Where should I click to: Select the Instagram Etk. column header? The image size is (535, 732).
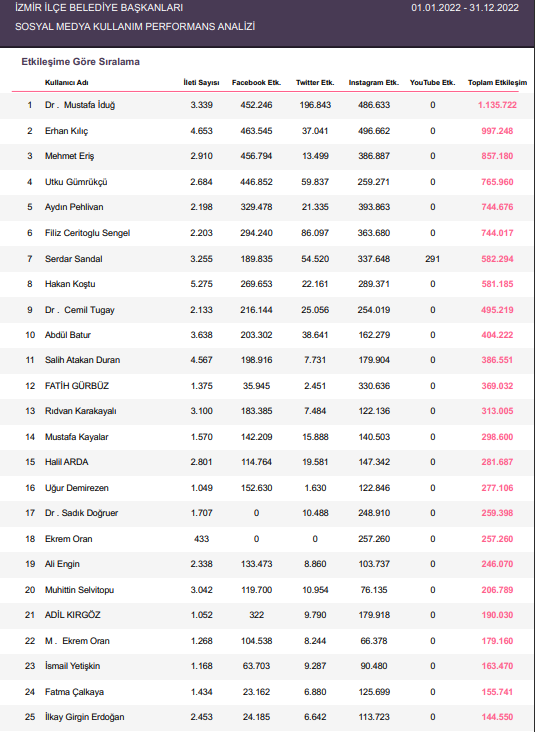[x=373, y=83]
